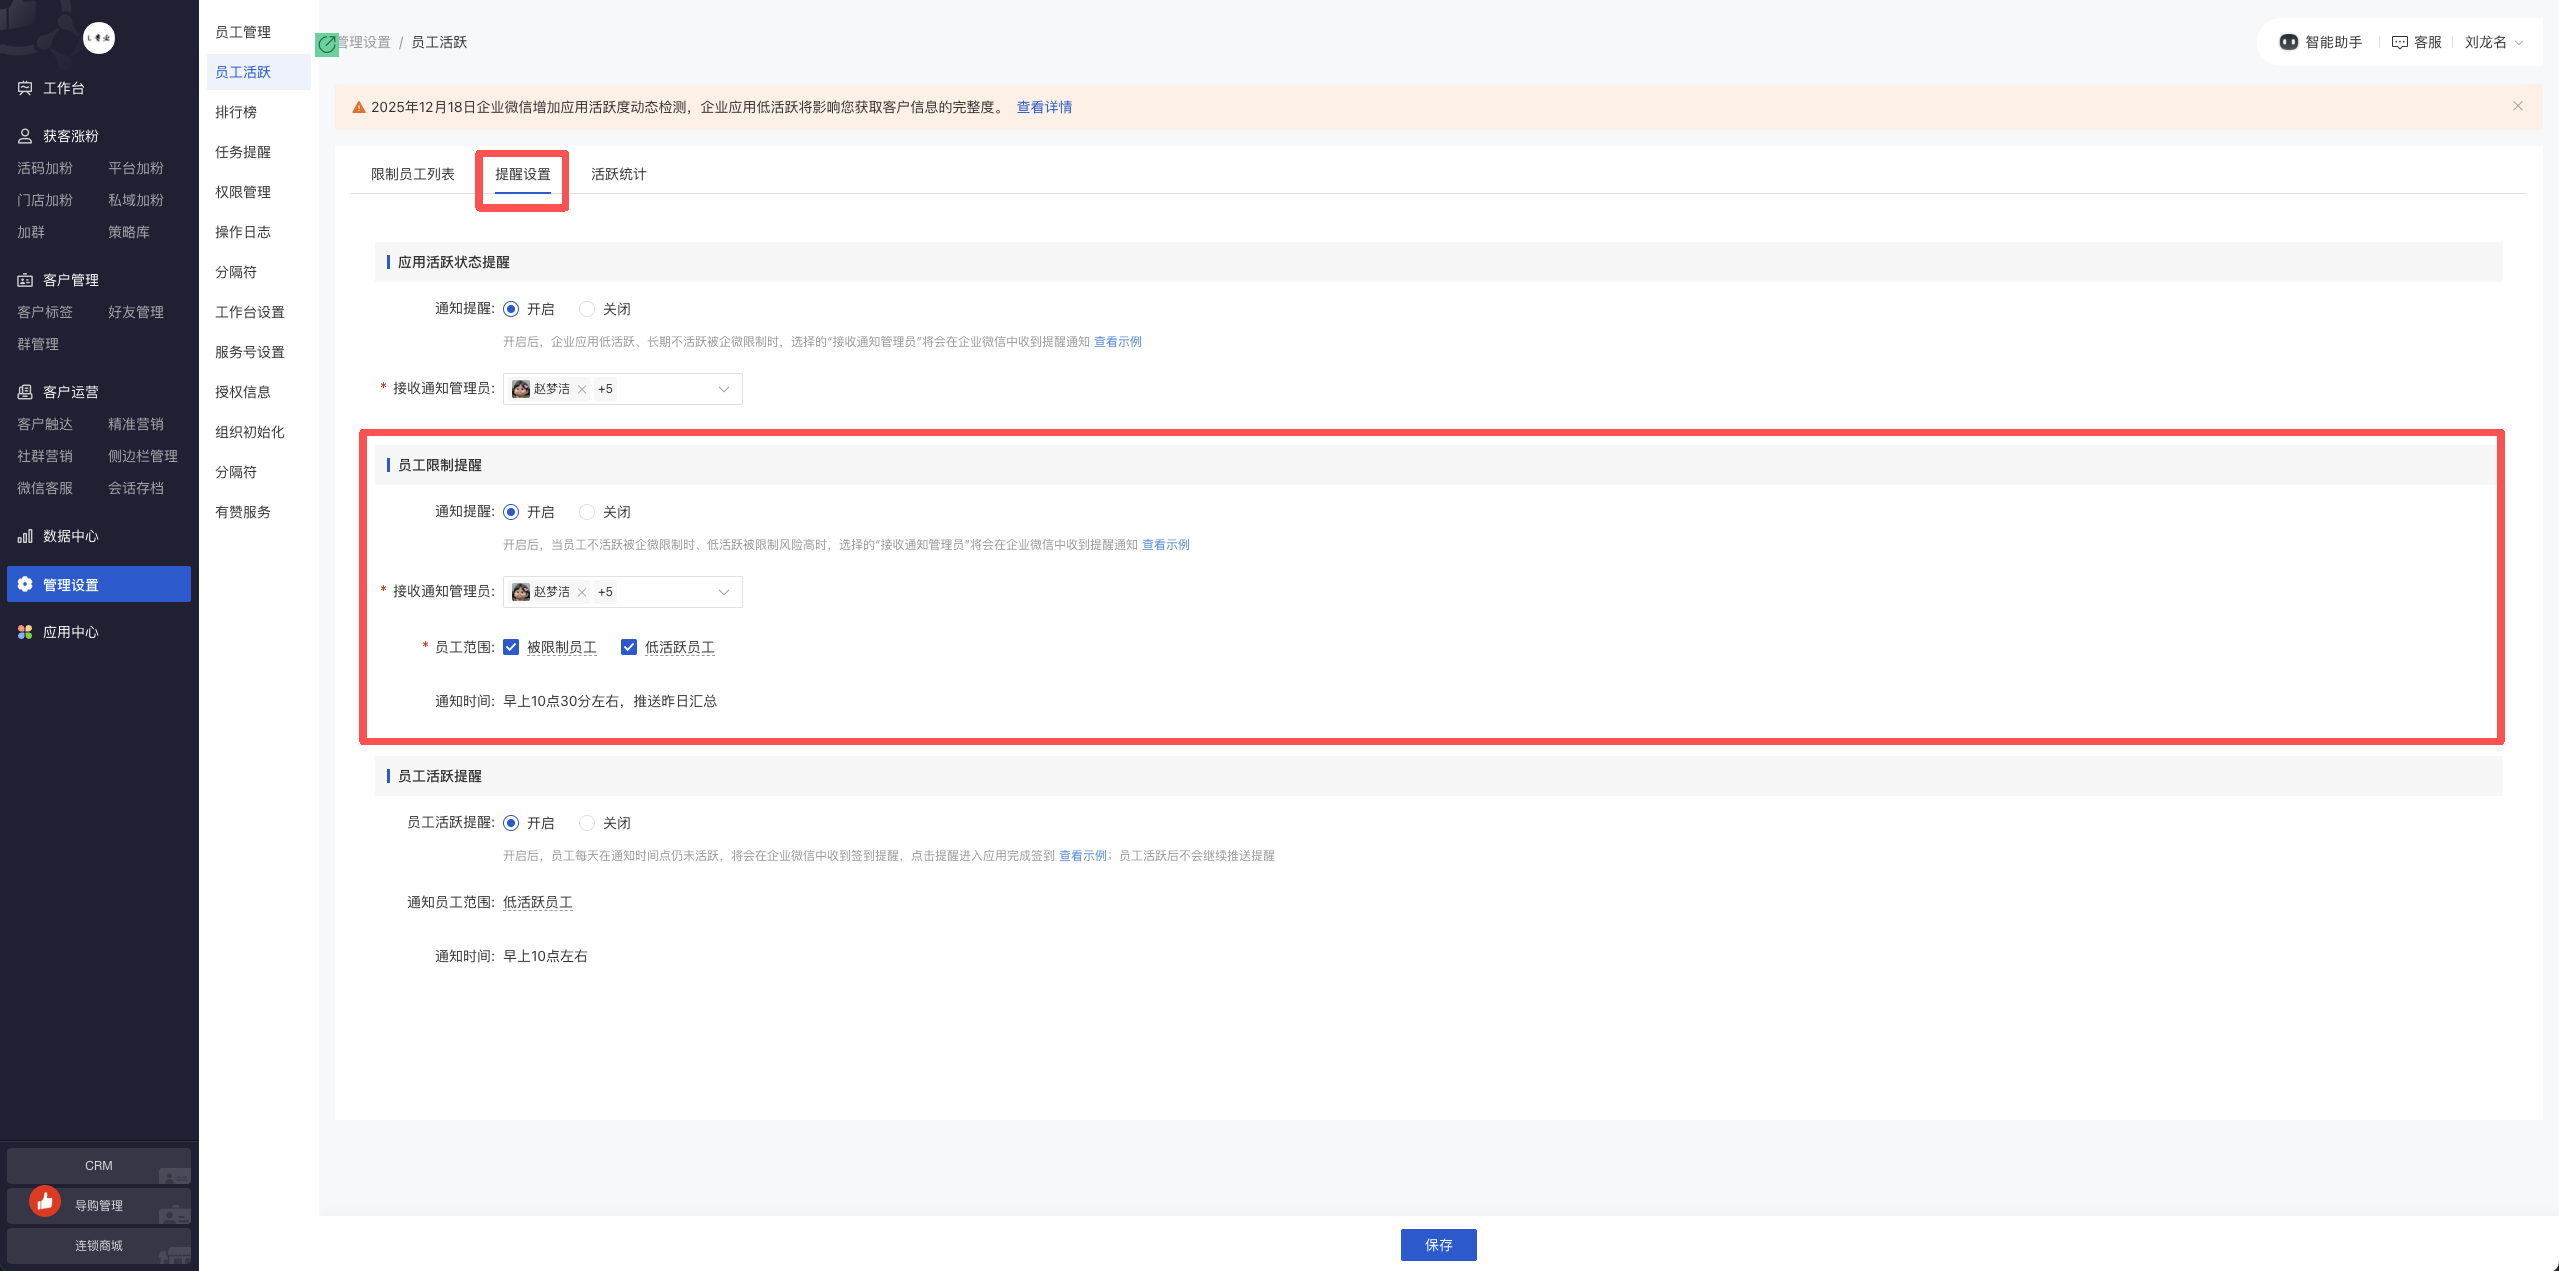Click the red thumbs-up floating badge
The height and width of the screenshot is (1271, 2559).
pyautogui.click(x=45, y=1201)
